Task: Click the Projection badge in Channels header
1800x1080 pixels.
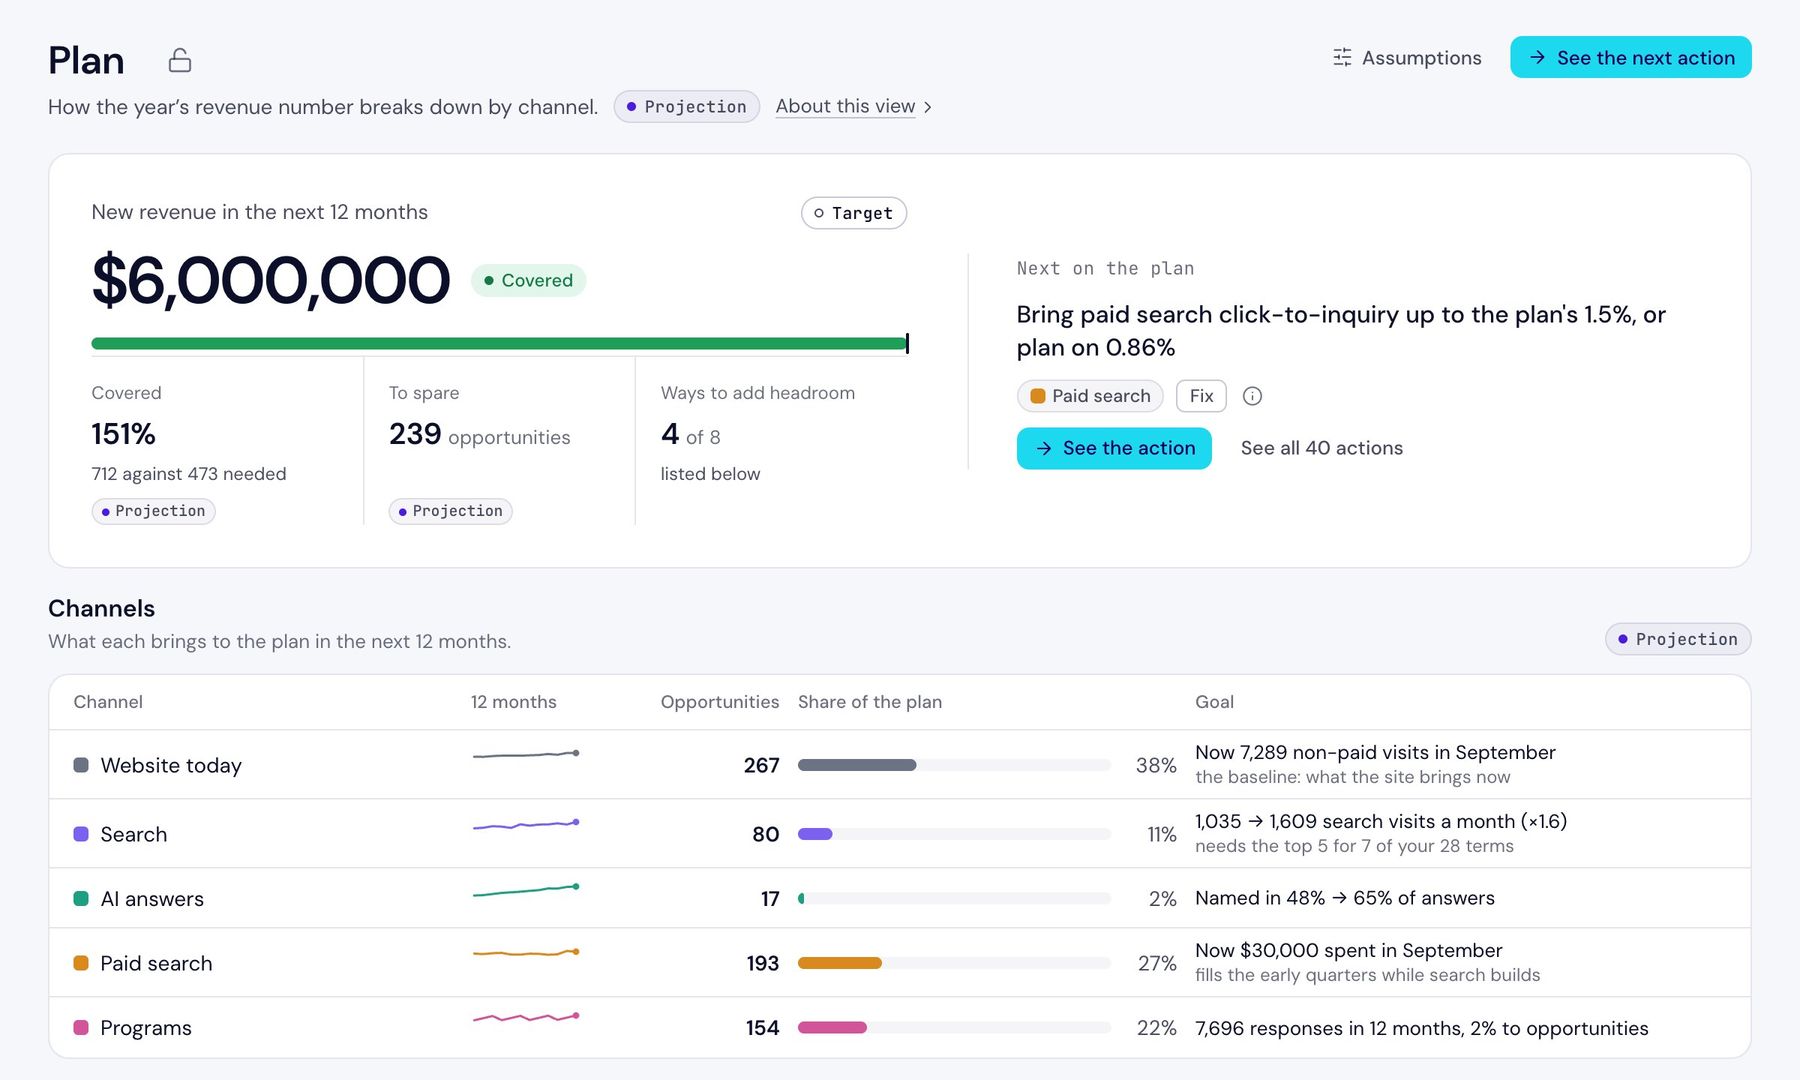Action: pos(1677,639)
